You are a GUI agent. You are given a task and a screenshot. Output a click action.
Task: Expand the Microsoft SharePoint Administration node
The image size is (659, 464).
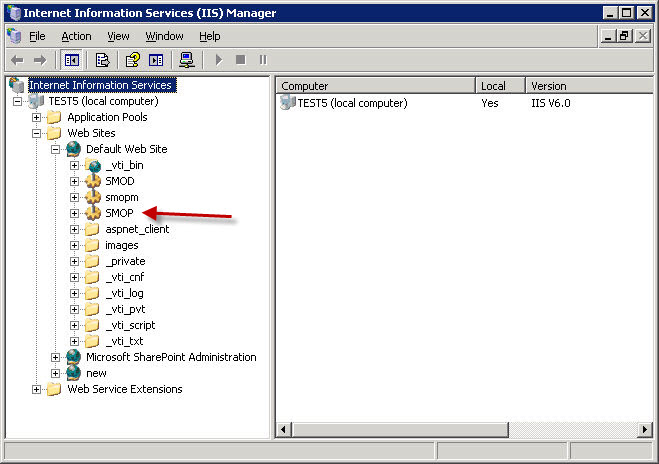[x=55, y=357]
